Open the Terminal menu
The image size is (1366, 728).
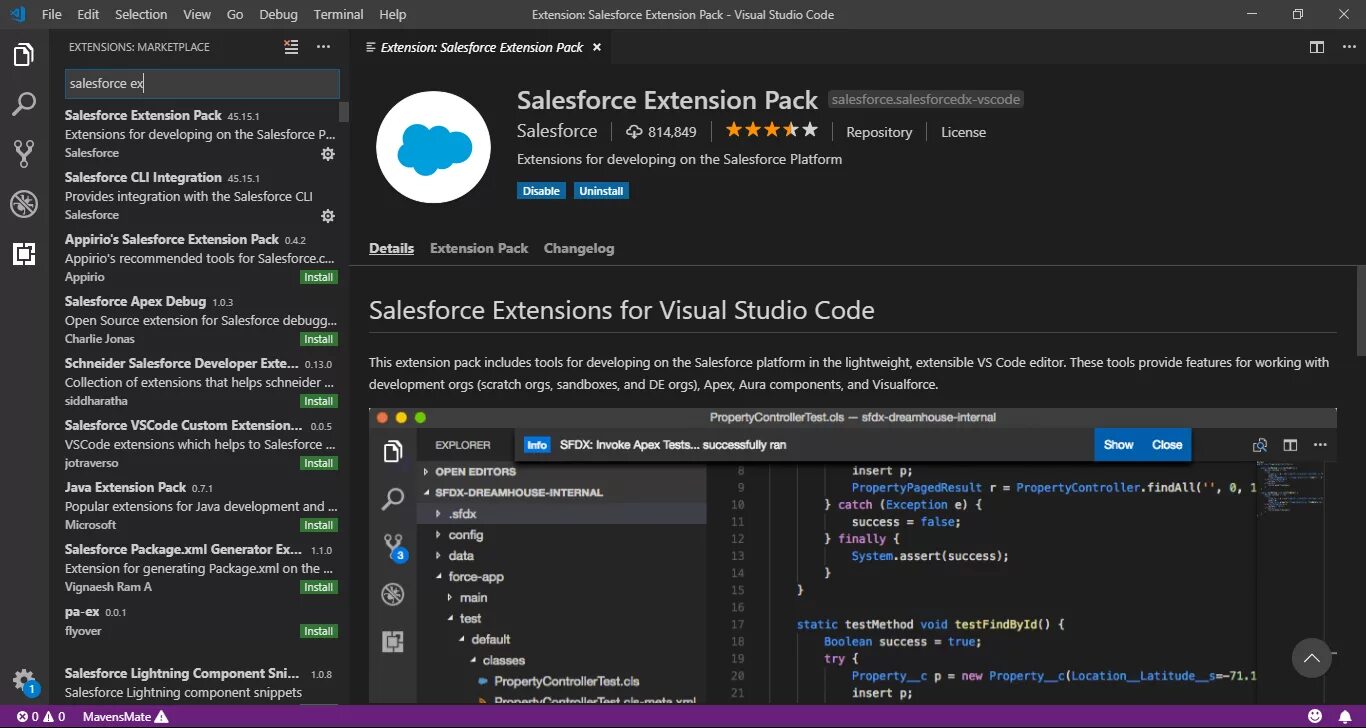[338, 14]
